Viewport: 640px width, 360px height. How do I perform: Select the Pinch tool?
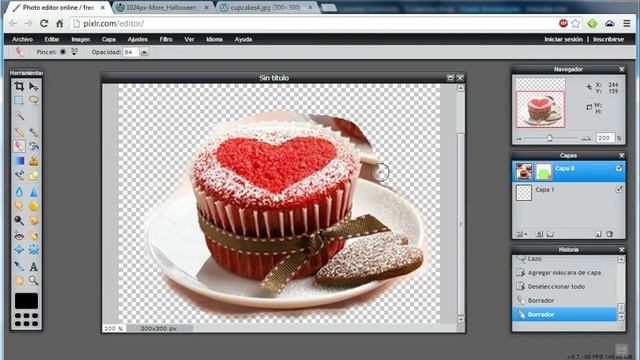click(x=33, y=250)
